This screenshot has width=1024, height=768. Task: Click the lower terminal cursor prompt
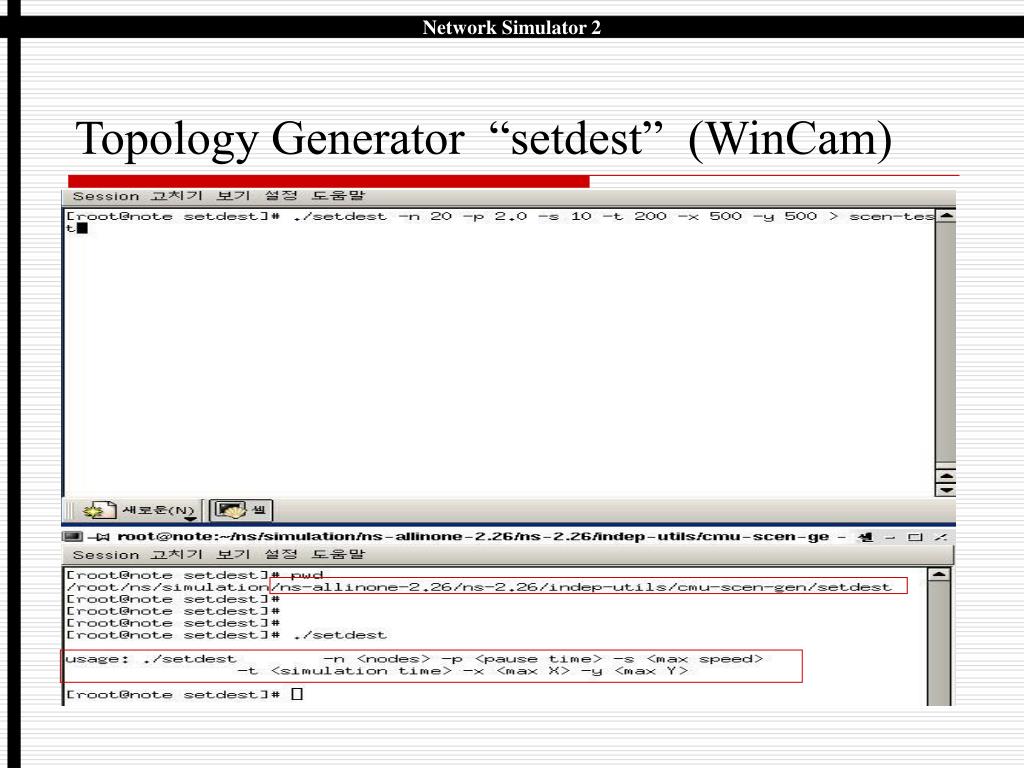pos(297,694)
